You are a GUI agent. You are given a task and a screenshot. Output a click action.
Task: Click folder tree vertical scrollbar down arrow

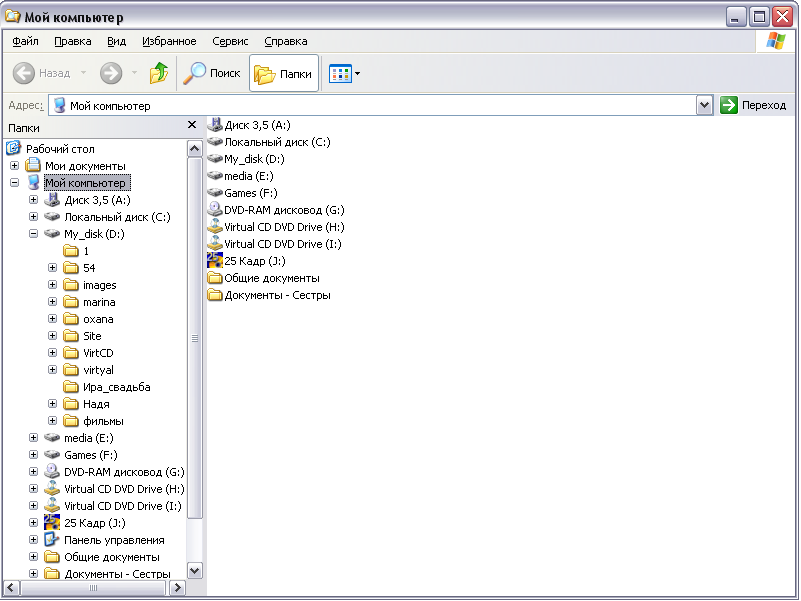click(x=195, y=571)
